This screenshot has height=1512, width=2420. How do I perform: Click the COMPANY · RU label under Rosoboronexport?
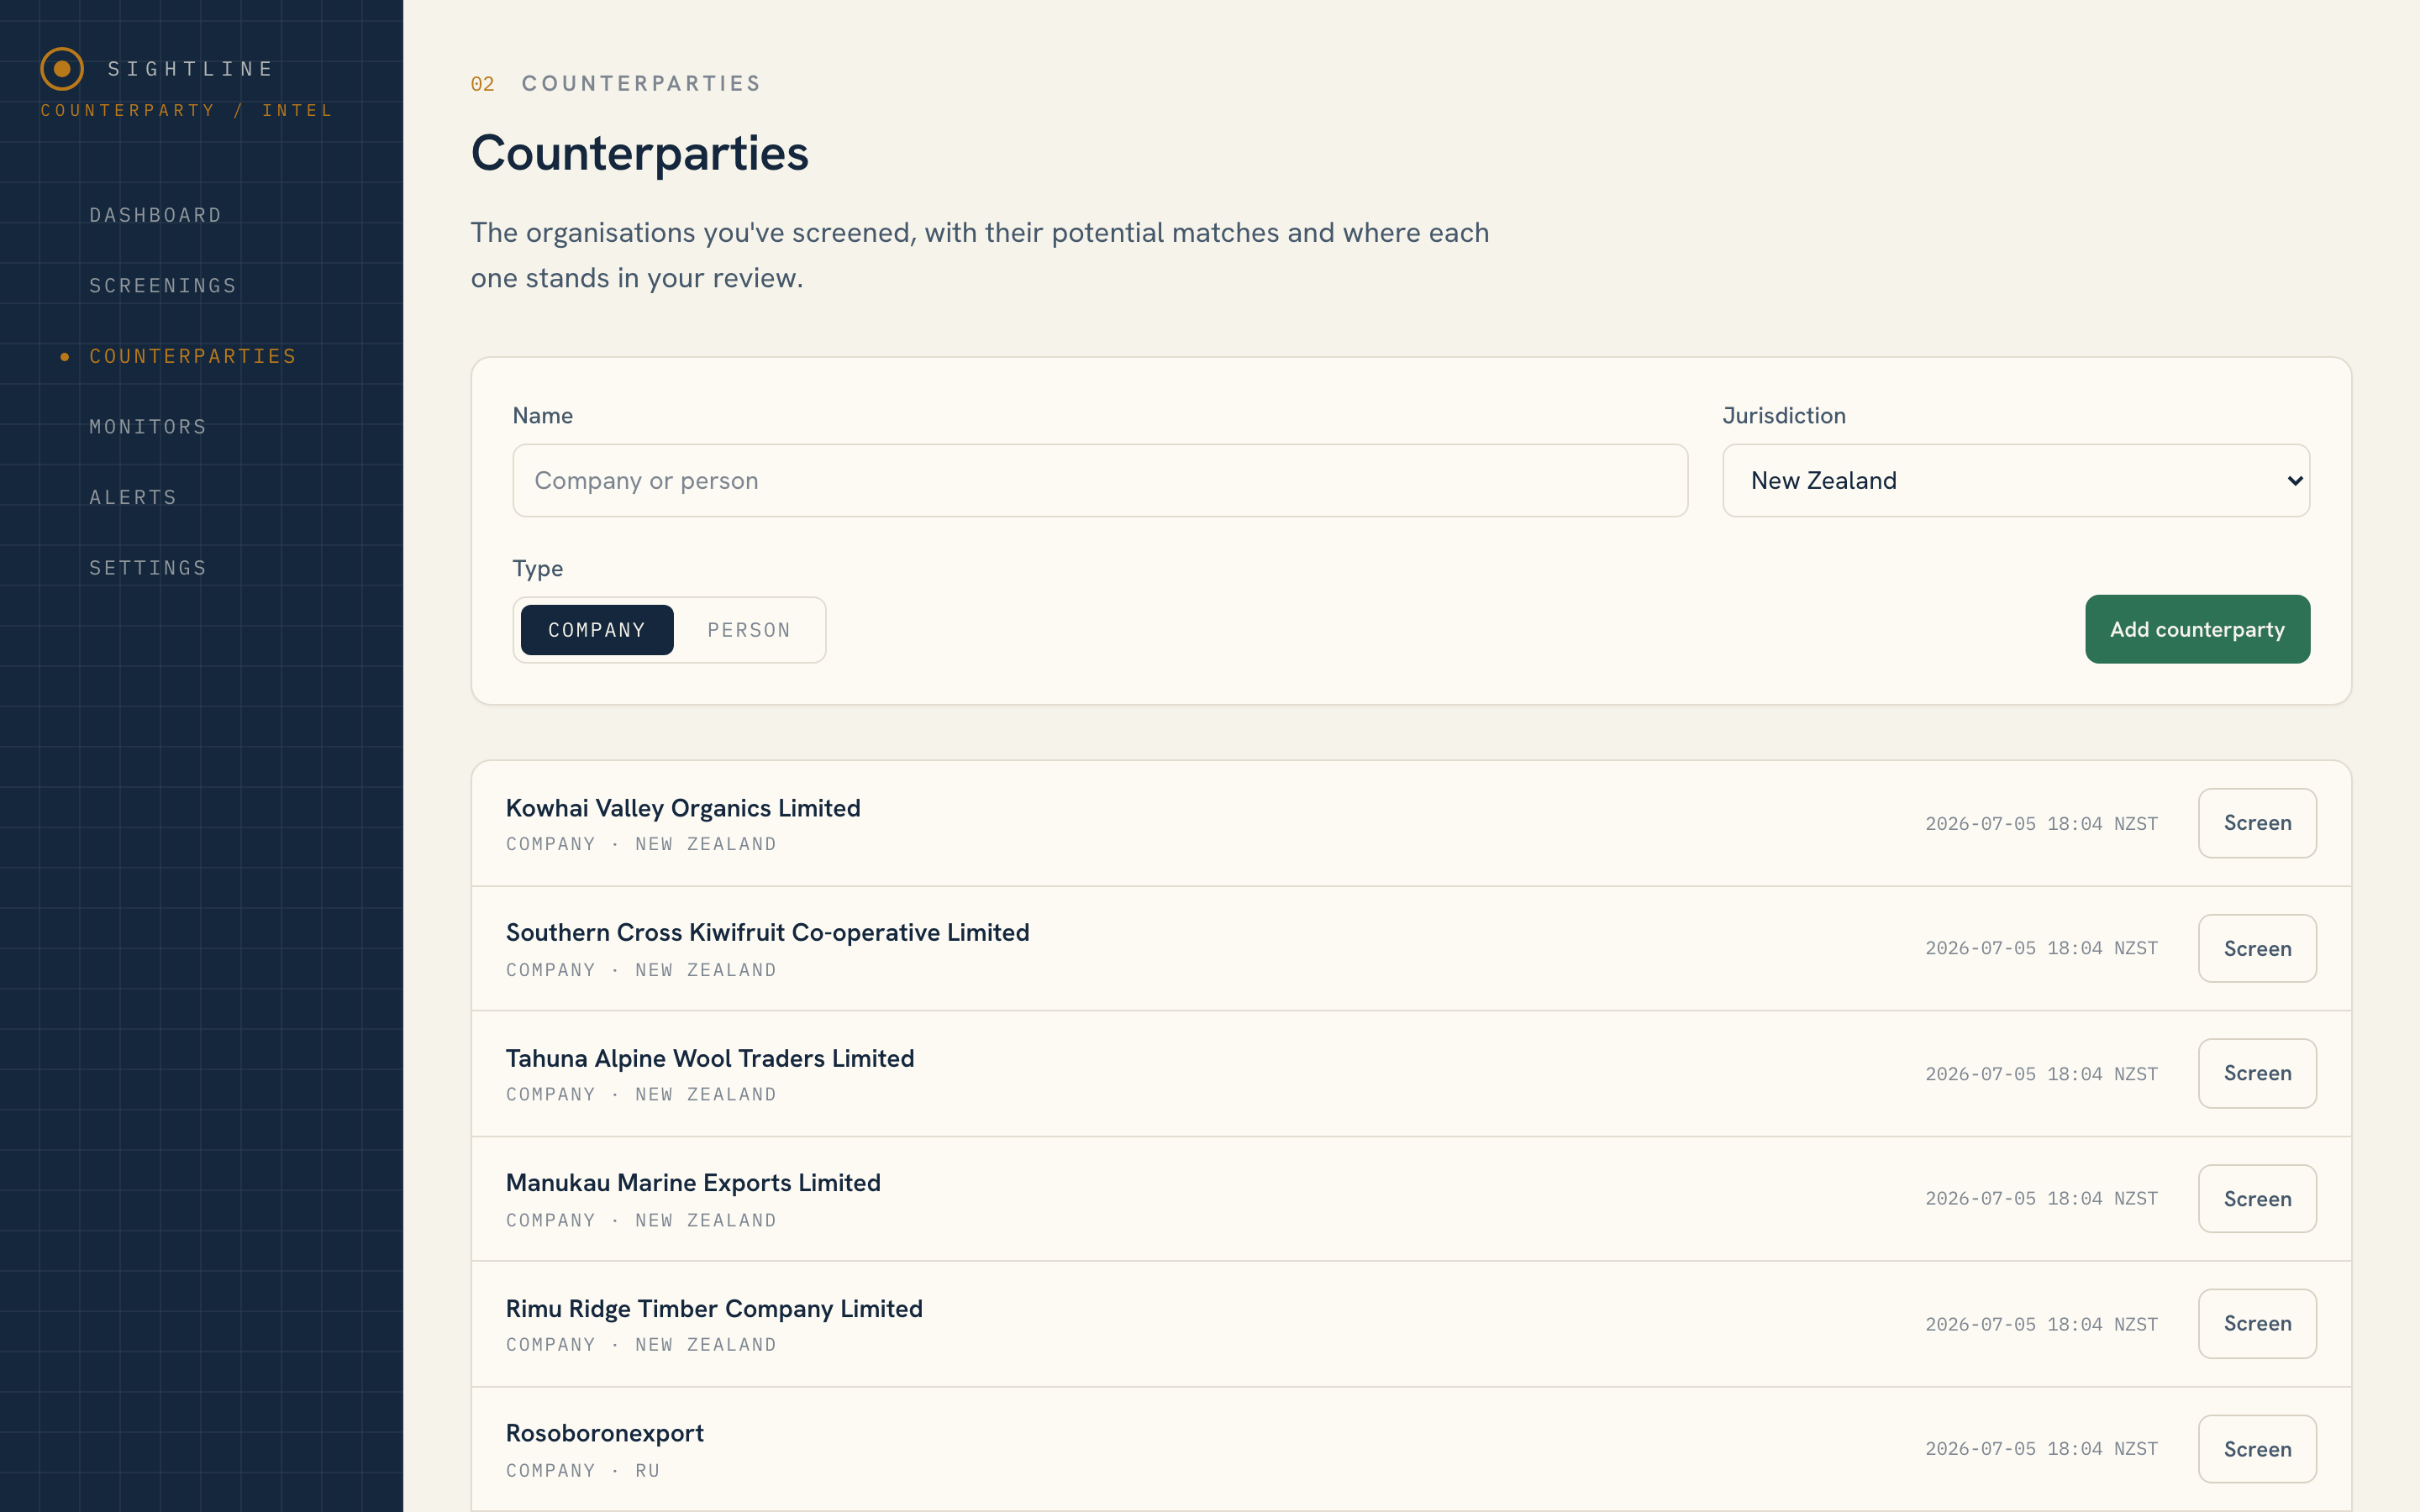(x=583, y=1471)
